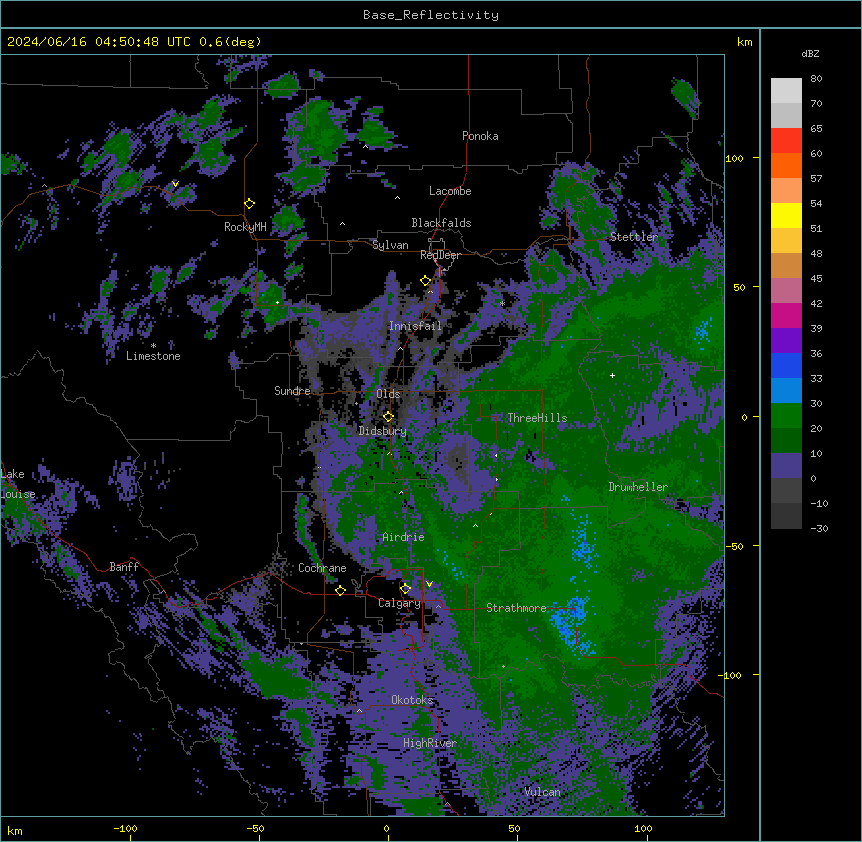Click the 80 value on dBZ scale
The width and height of the screenshot is (862, 842).
(x=816, y=79)
